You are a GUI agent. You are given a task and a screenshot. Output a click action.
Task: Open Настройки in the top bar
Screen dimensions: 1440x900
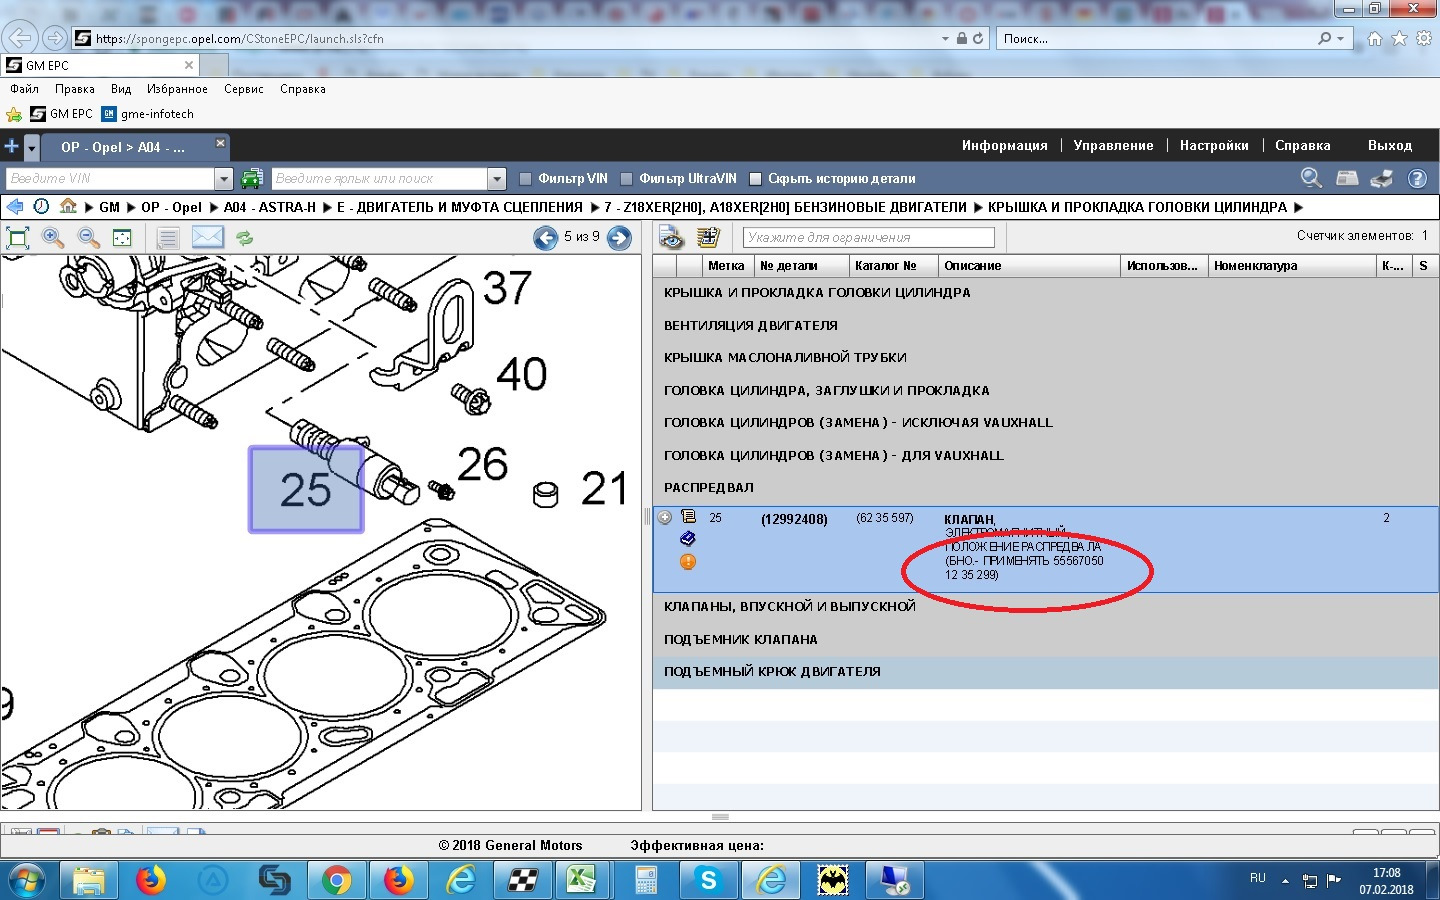point(1214,146)
